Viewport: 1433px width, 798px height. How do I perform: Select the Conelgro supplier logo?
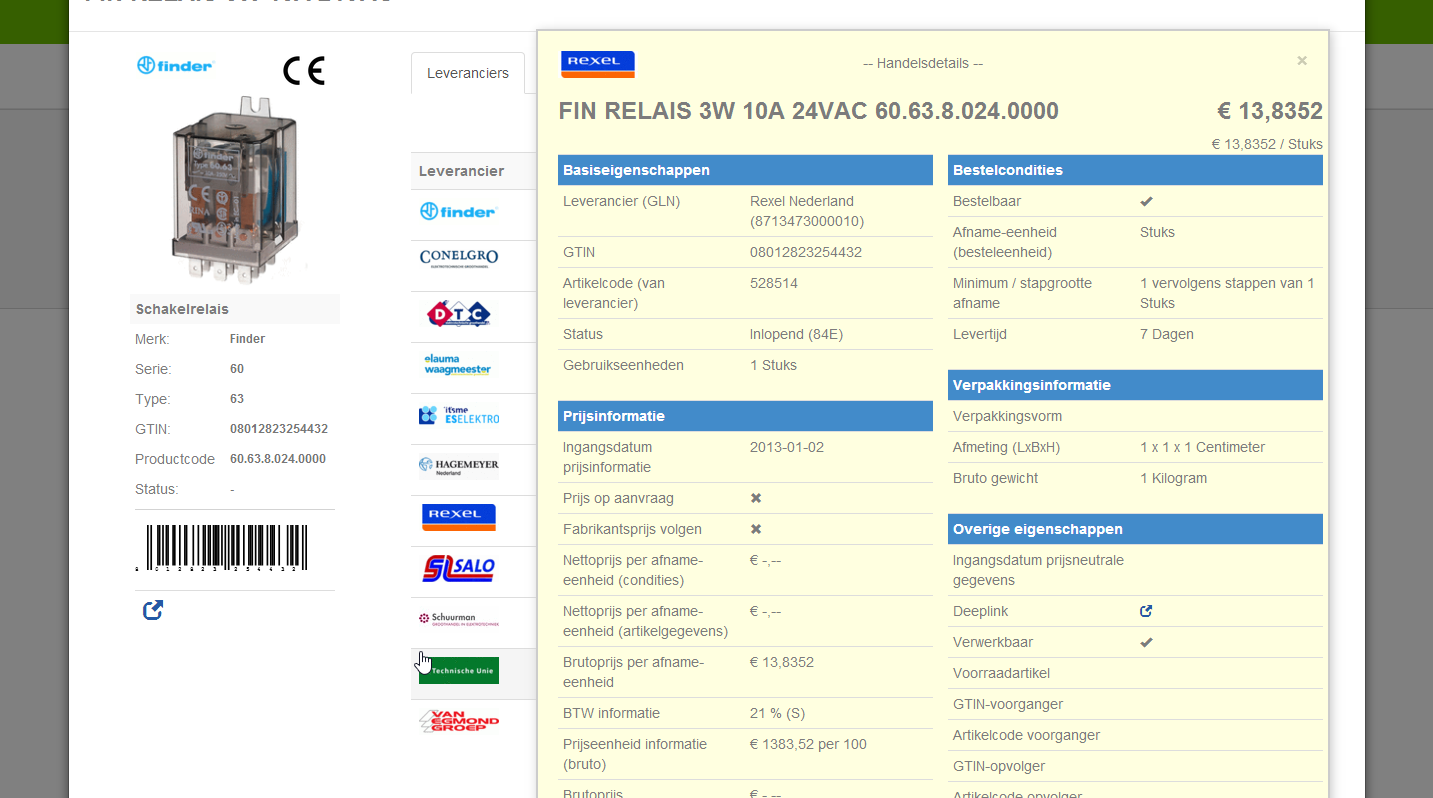tap(458, 259)
